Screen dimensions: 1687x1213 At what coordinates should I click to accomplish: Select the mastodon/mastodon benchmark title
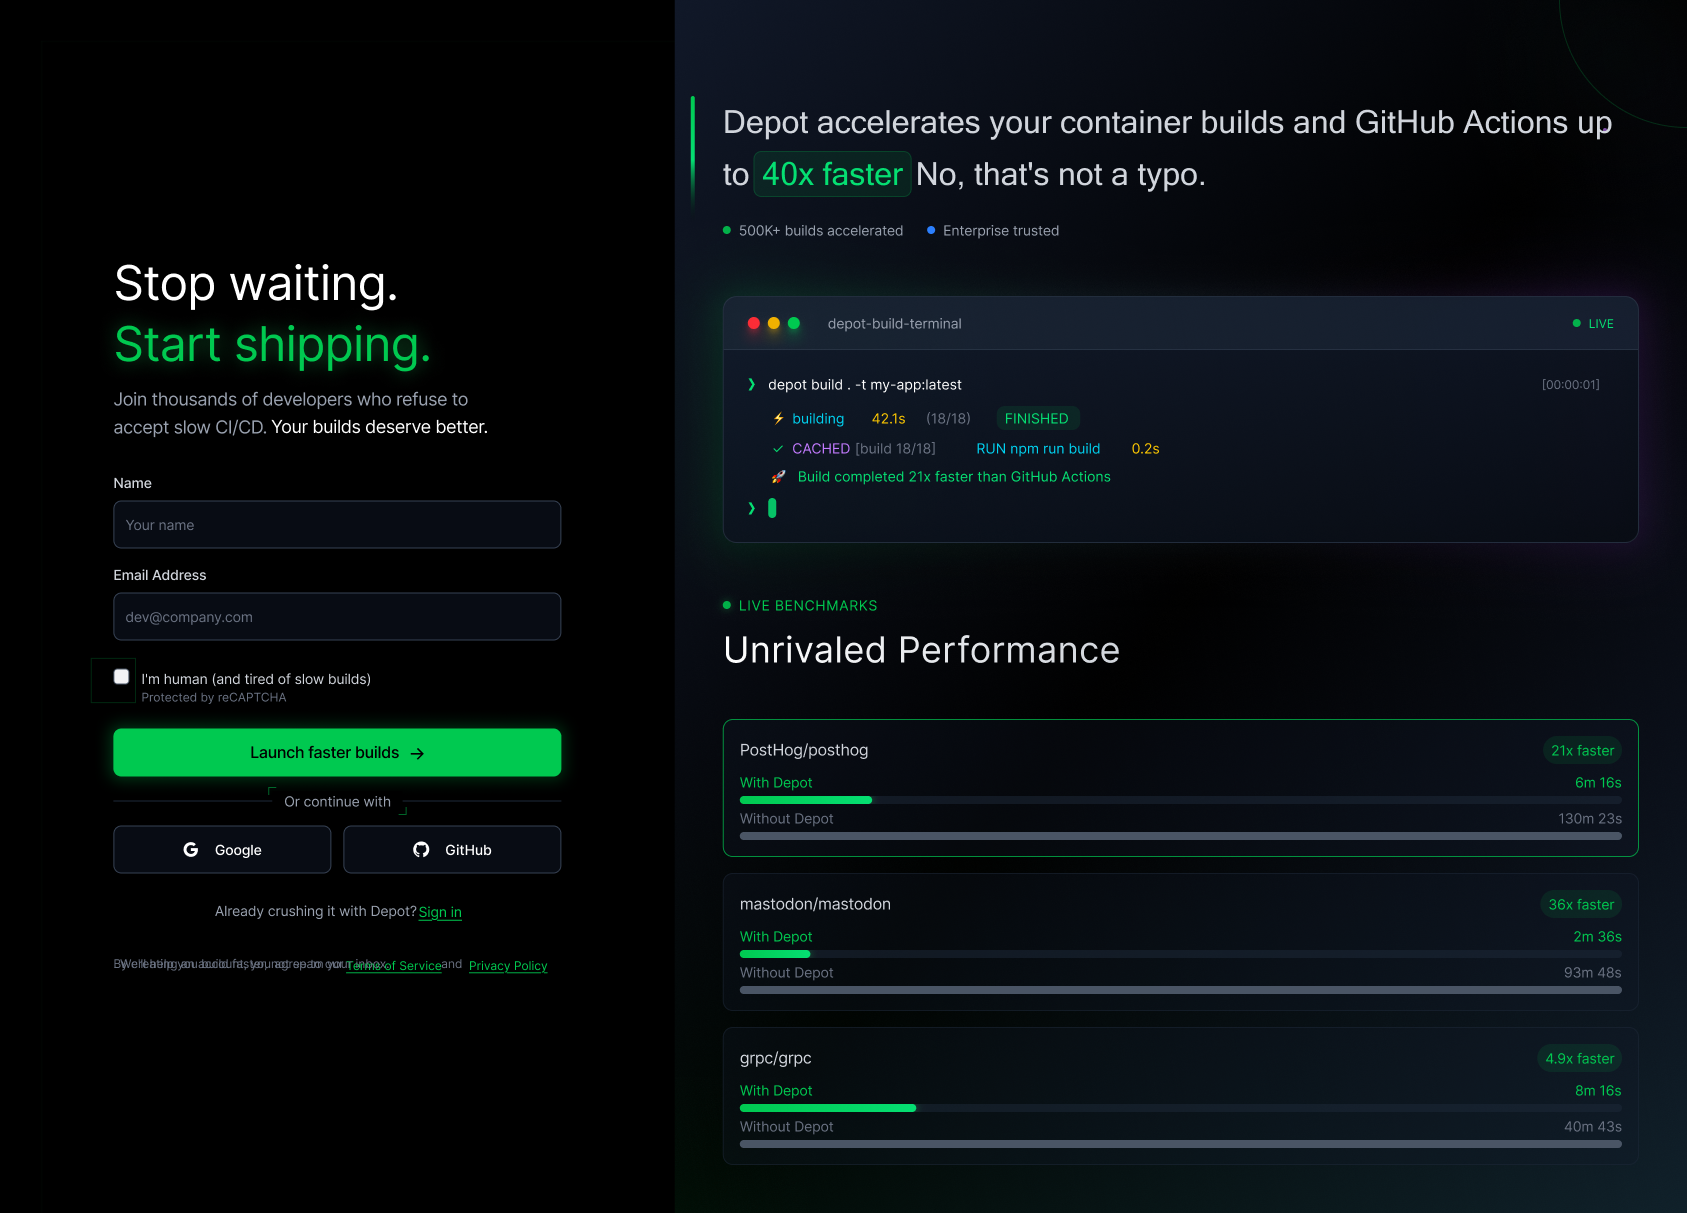(815, 905)
